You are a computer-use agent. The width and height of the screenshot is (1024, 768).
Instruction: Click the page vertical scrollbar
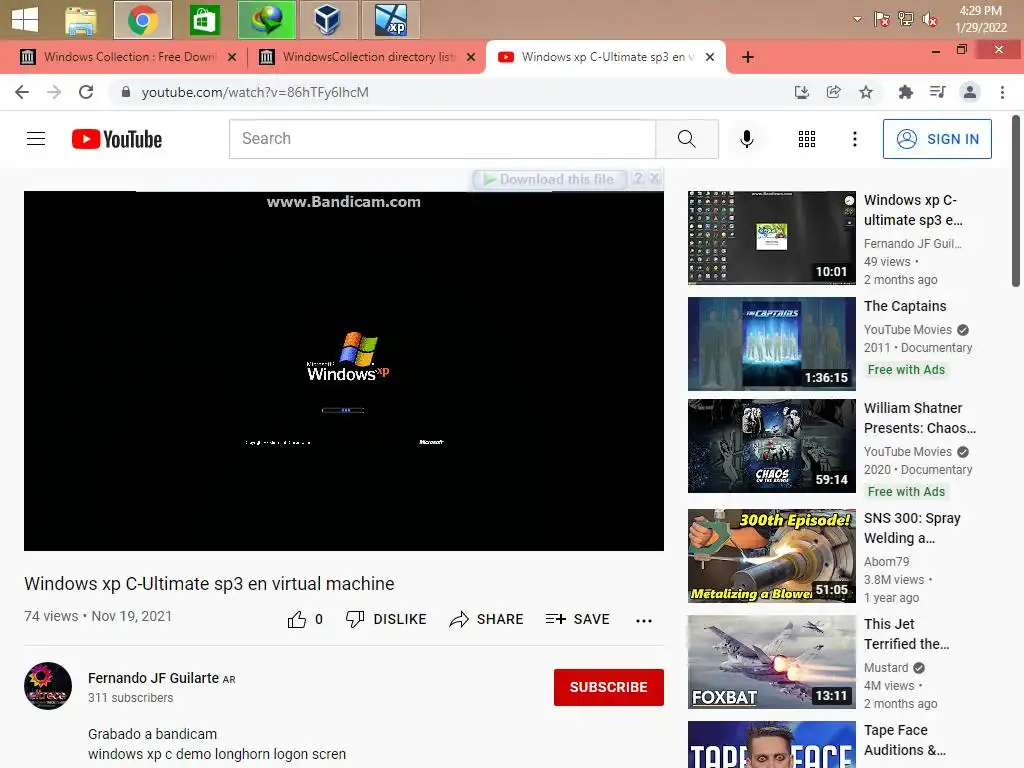(1016, 201)
